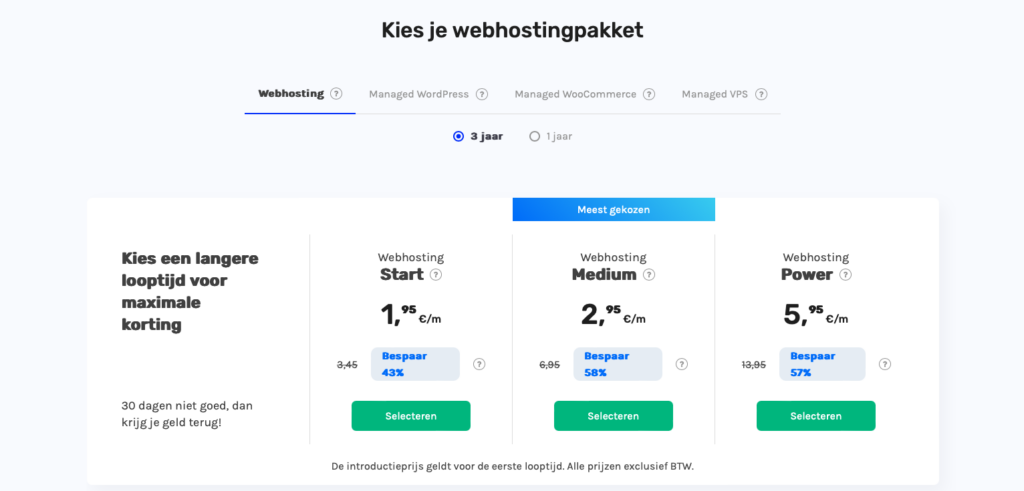The image size is (1024, 491).
Task: Click help icon beside Bespaar 43% badge
Action: [x=479, y=364]
